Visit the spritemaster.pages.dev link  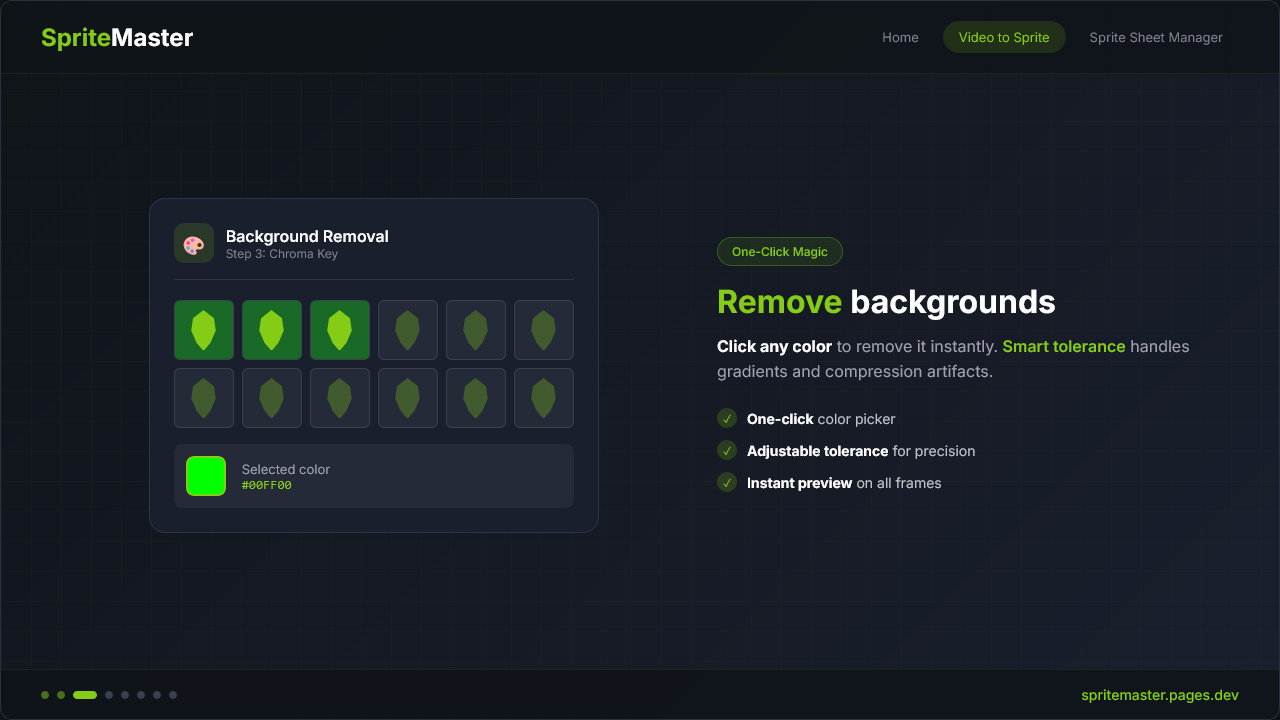coord(1159,694)
